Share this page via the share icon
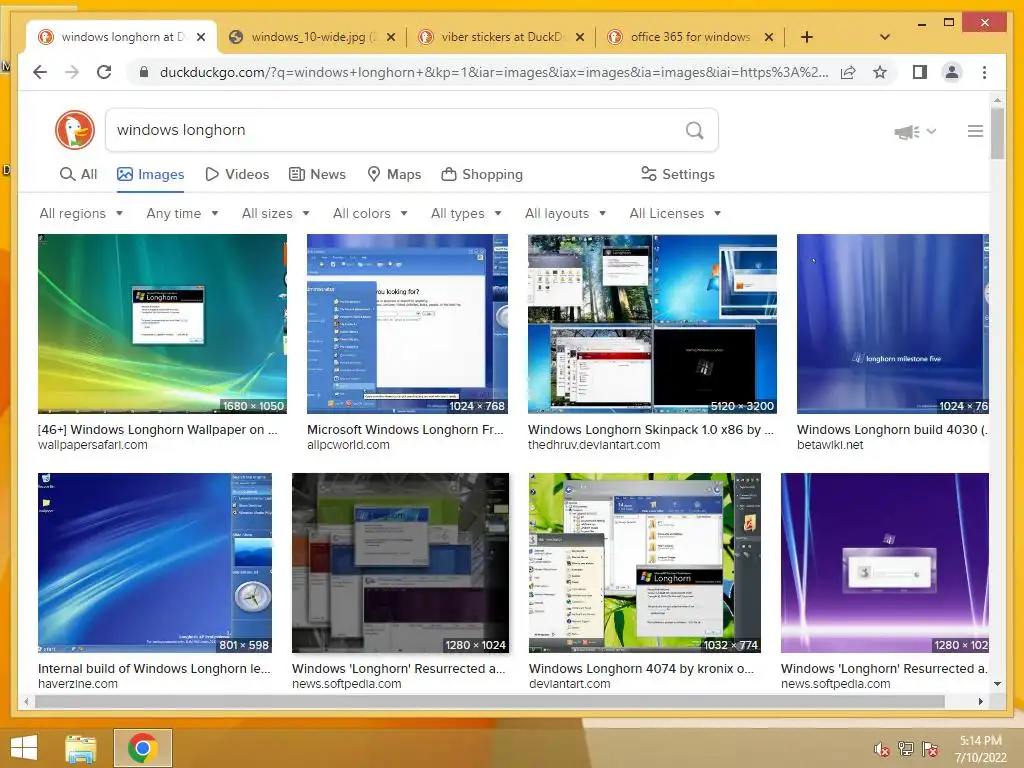The width and height of the screenshot is (1024, 768). coord(848,72)
